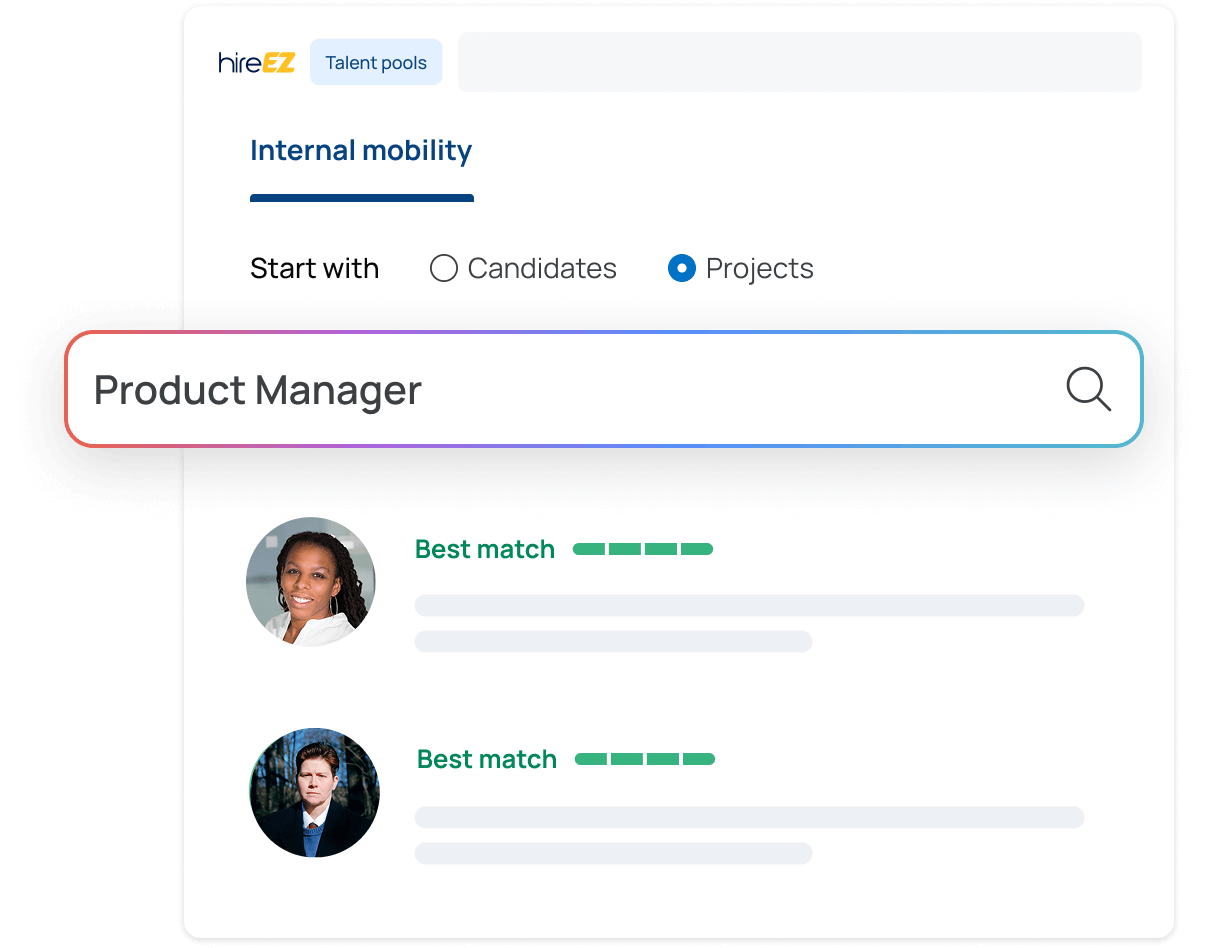Select the Projects radio button
1208x948 pixels.
coord(682,268)
